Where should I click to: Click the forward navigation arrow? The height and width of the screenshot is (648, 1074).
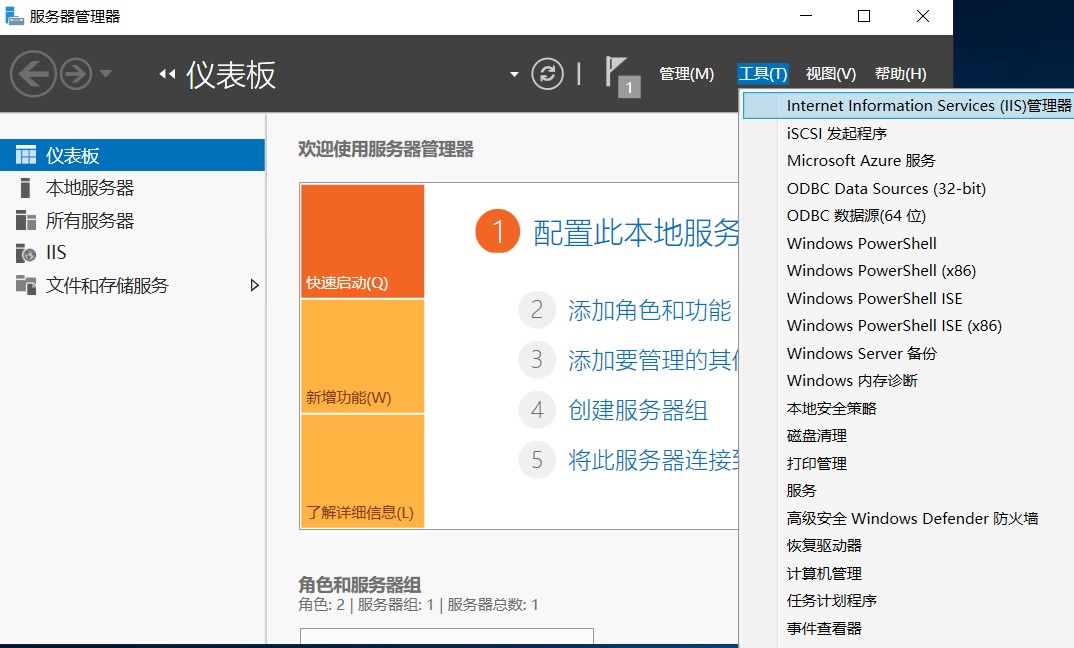(76, 74)
